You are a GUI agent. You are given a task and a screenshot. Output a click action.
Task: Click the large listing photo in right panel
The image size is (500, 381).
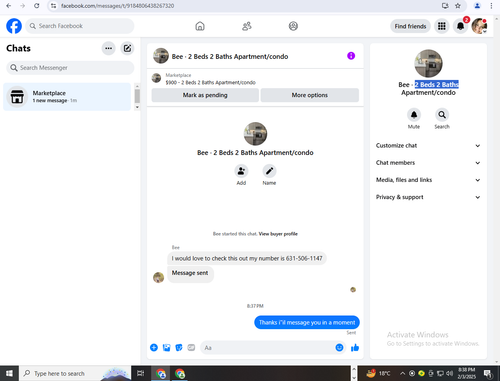(x=428, y=63)
